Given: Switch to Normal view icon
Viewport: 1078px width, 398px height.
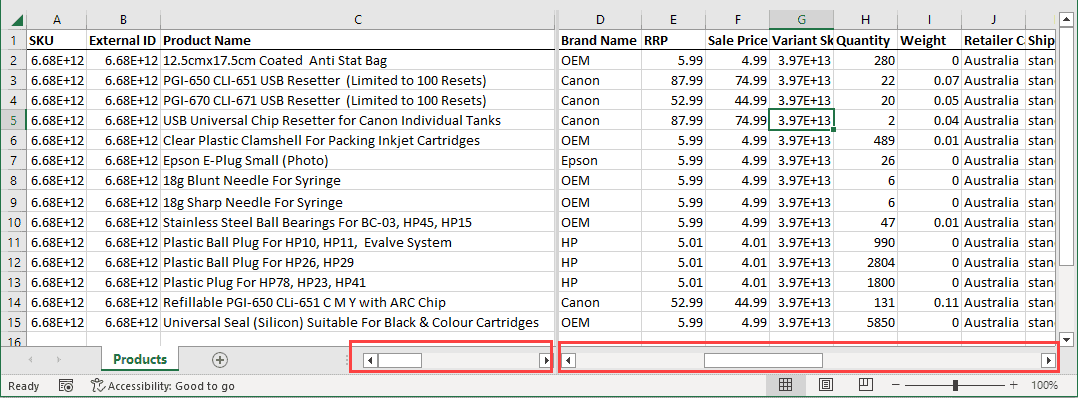Looking at the screenshot, I should tap(786, 386).
